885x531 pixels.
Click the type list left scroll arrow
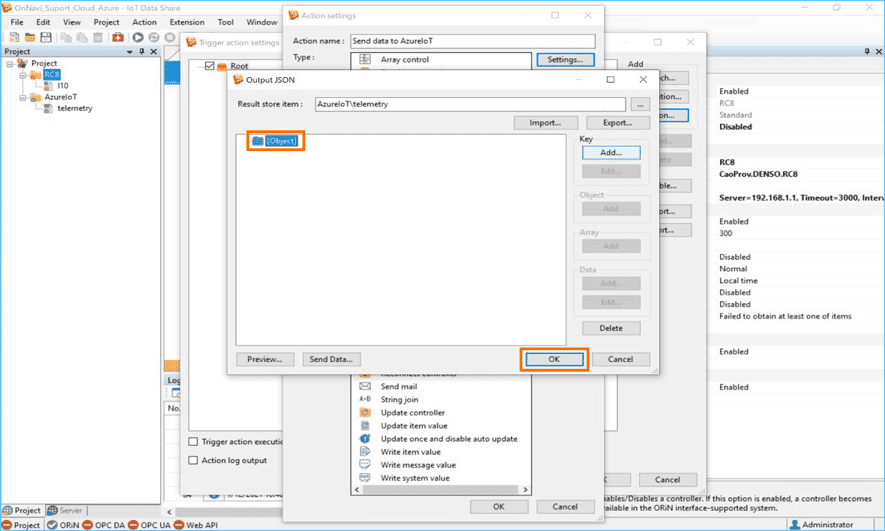click(356, 490)
